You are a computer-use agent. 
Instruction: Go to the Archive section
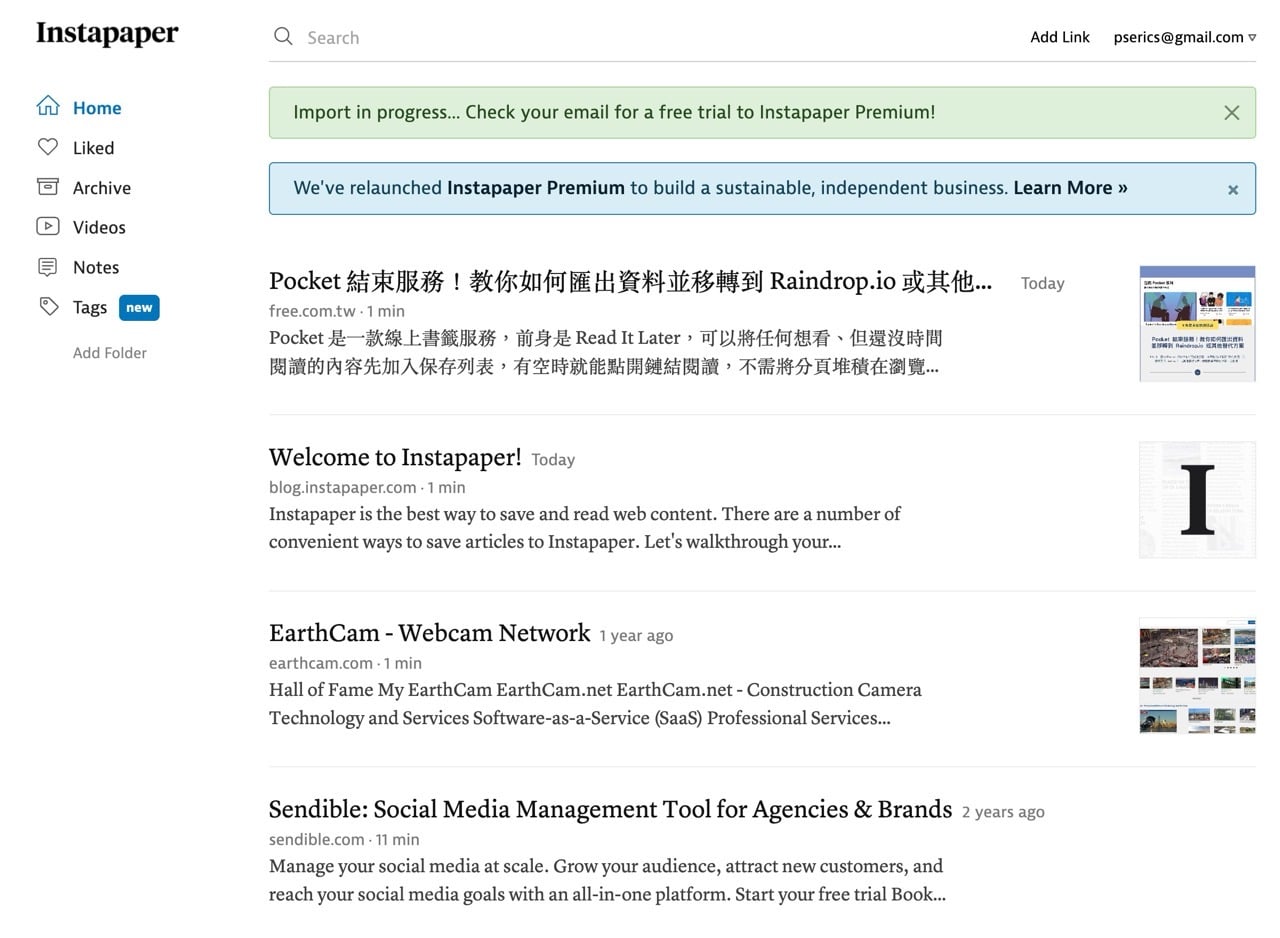pos(102,188)
